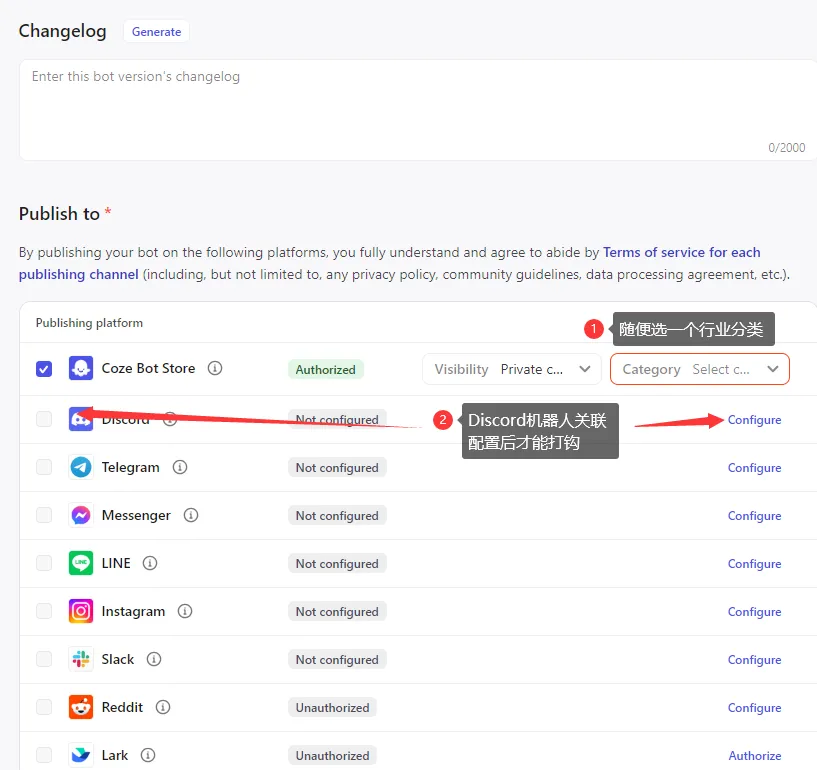The image size is (817, 770).
Task: Open info icon next to Slack
Action: [154, 659]
